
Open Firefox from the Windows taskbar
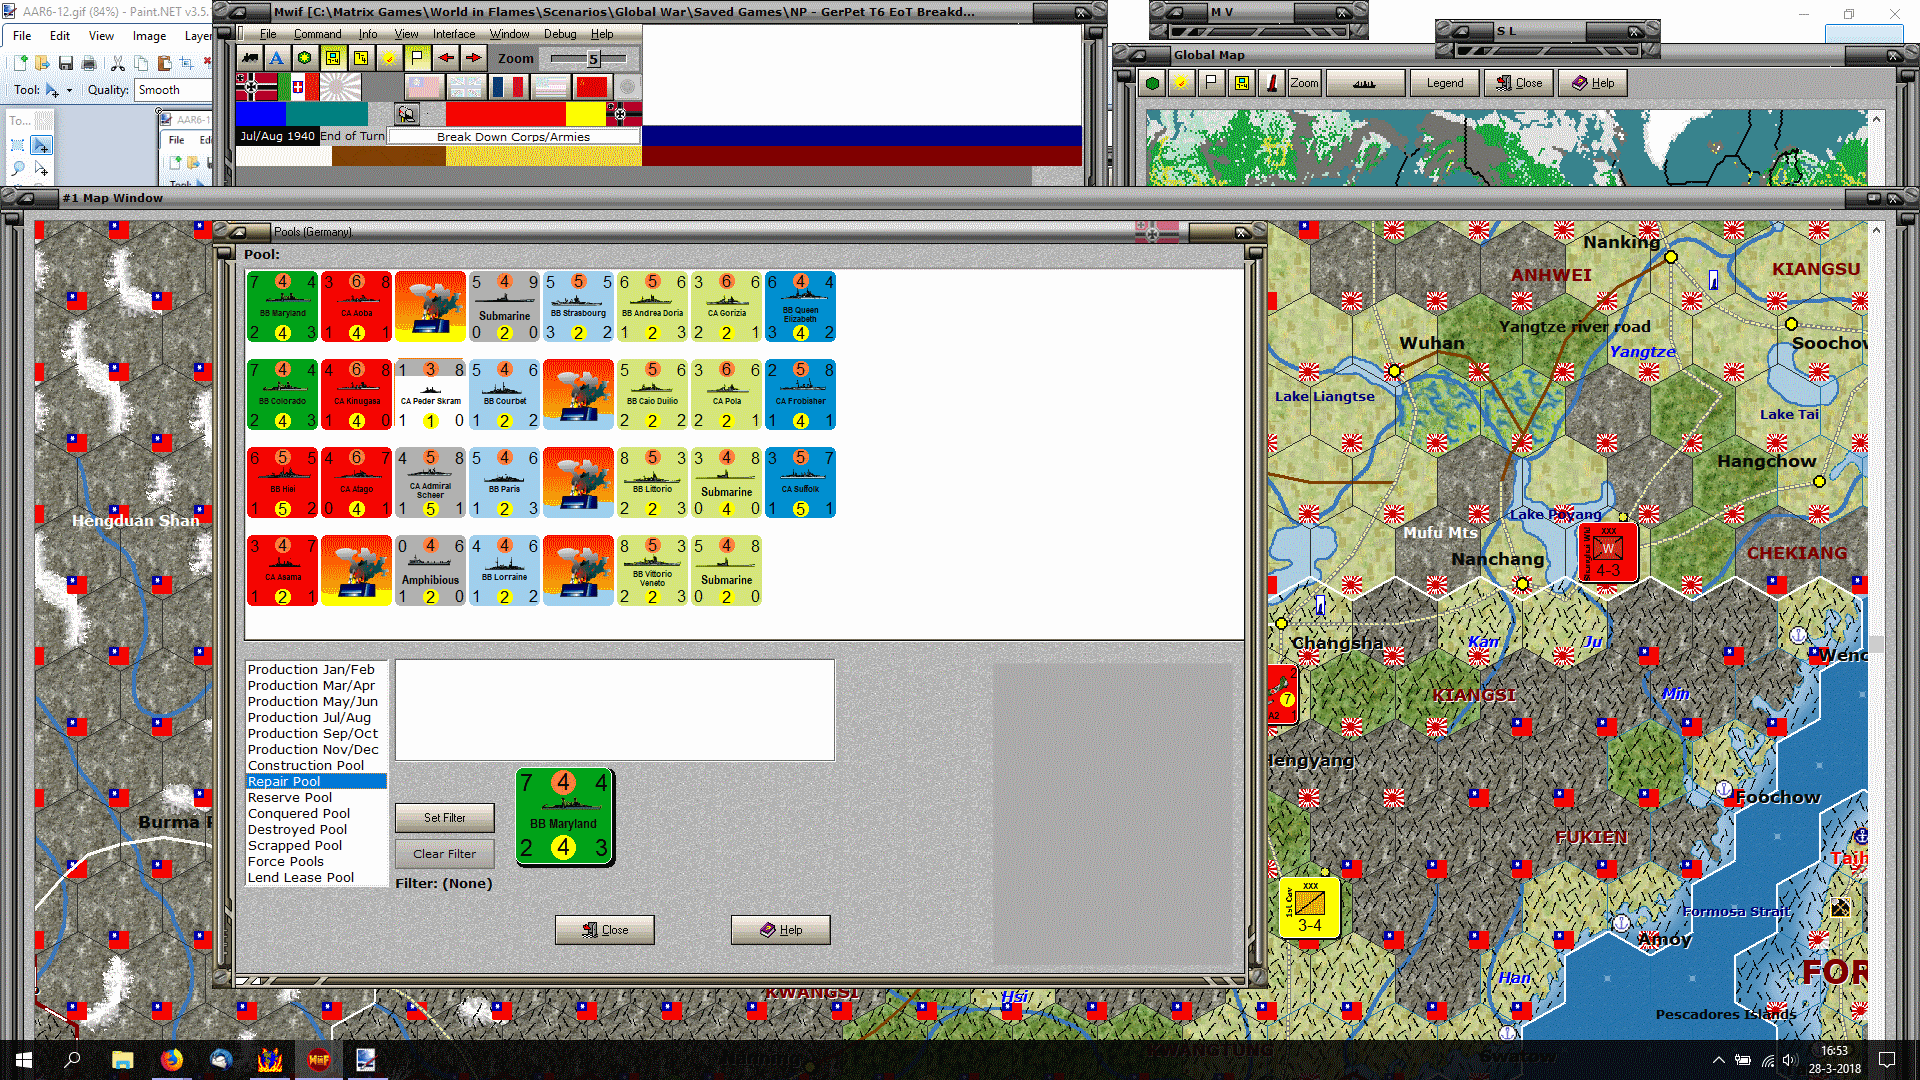click(172, 1060)
